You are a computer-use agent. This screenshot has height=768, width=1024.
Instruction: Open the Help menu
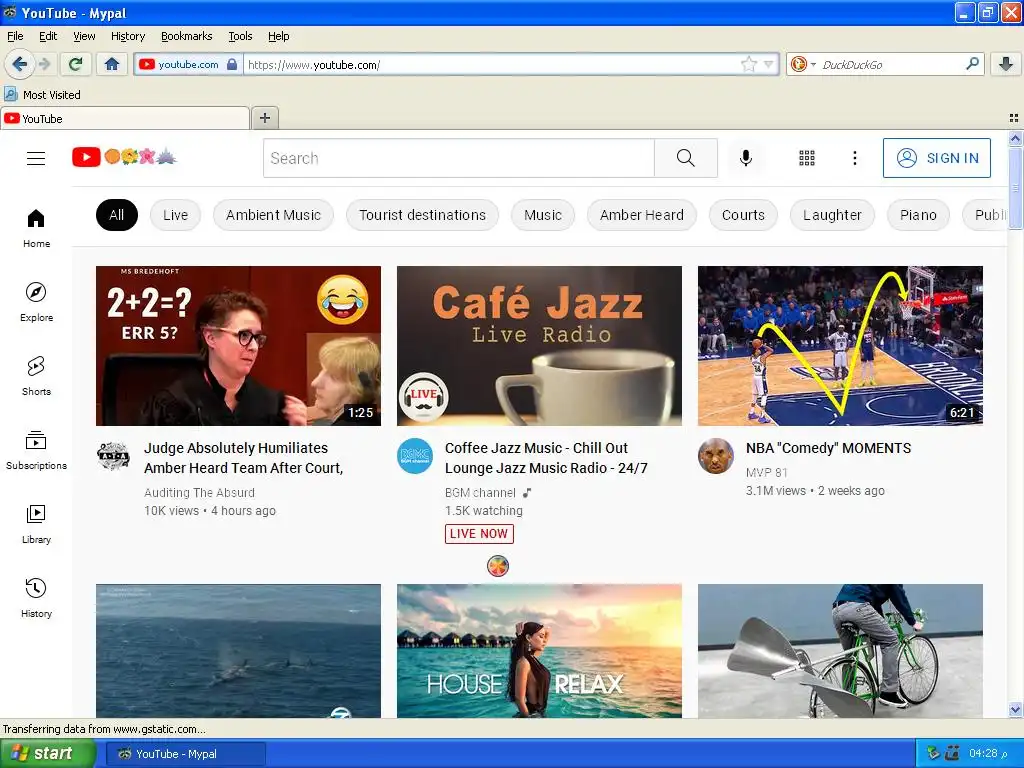click(x=278, y=36)
